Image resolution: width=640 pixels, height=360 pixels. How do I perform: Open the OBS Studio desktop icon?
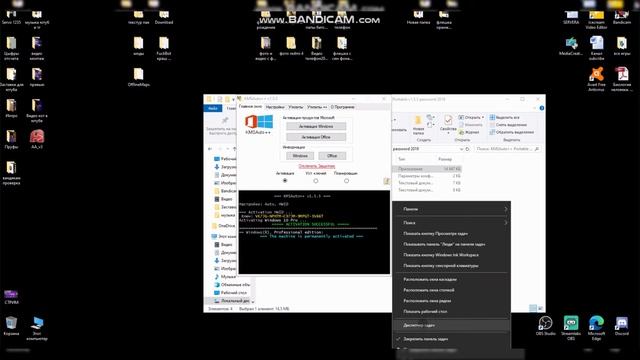546,326
